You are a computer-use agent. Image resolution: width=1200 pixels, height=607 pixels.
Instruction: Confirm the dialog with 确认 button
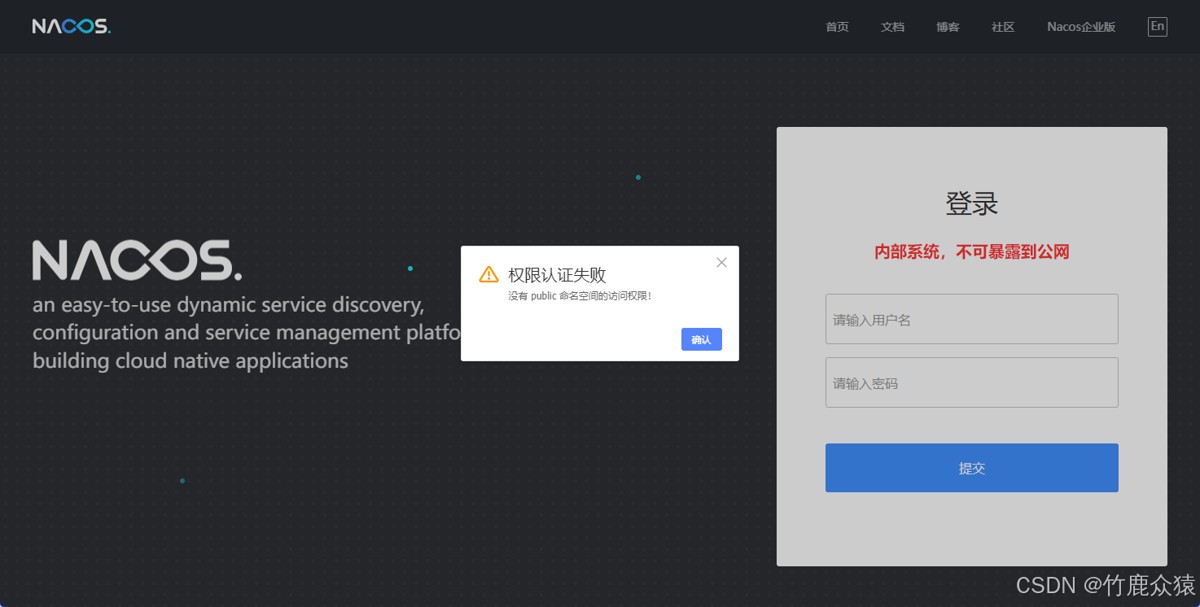tap(701, 339)
